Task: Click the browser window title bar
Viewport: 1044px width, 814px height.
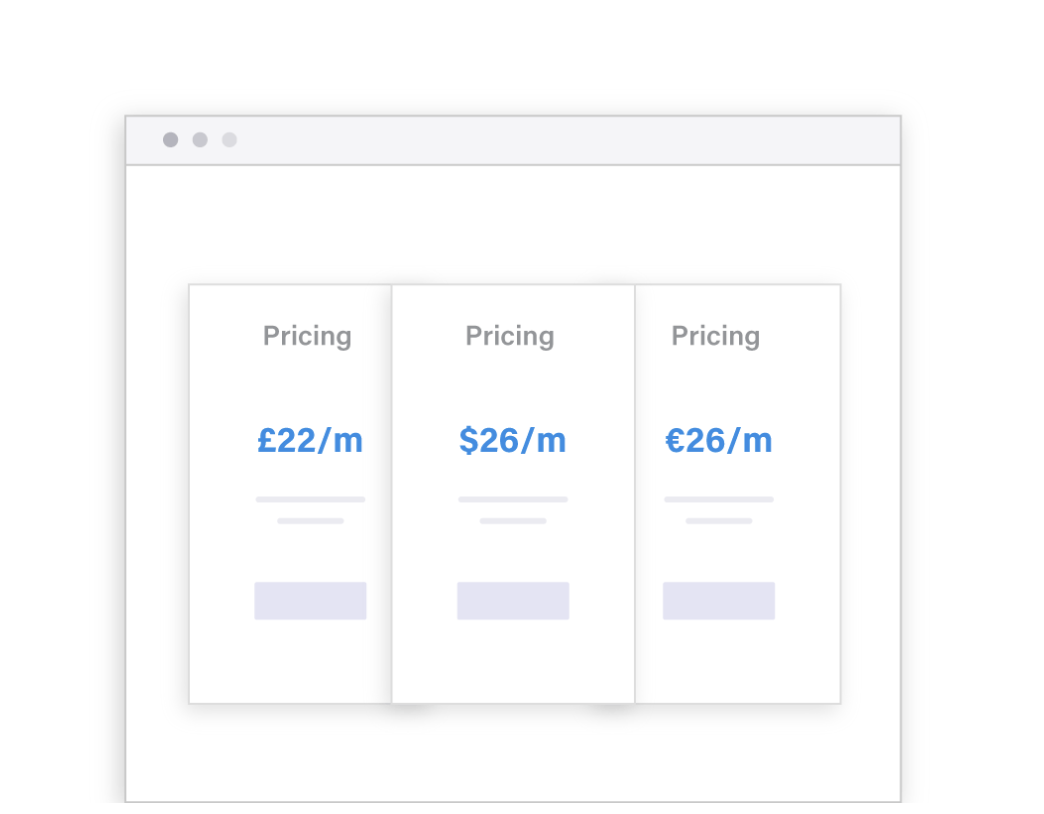Action: [x=560, y=141]
